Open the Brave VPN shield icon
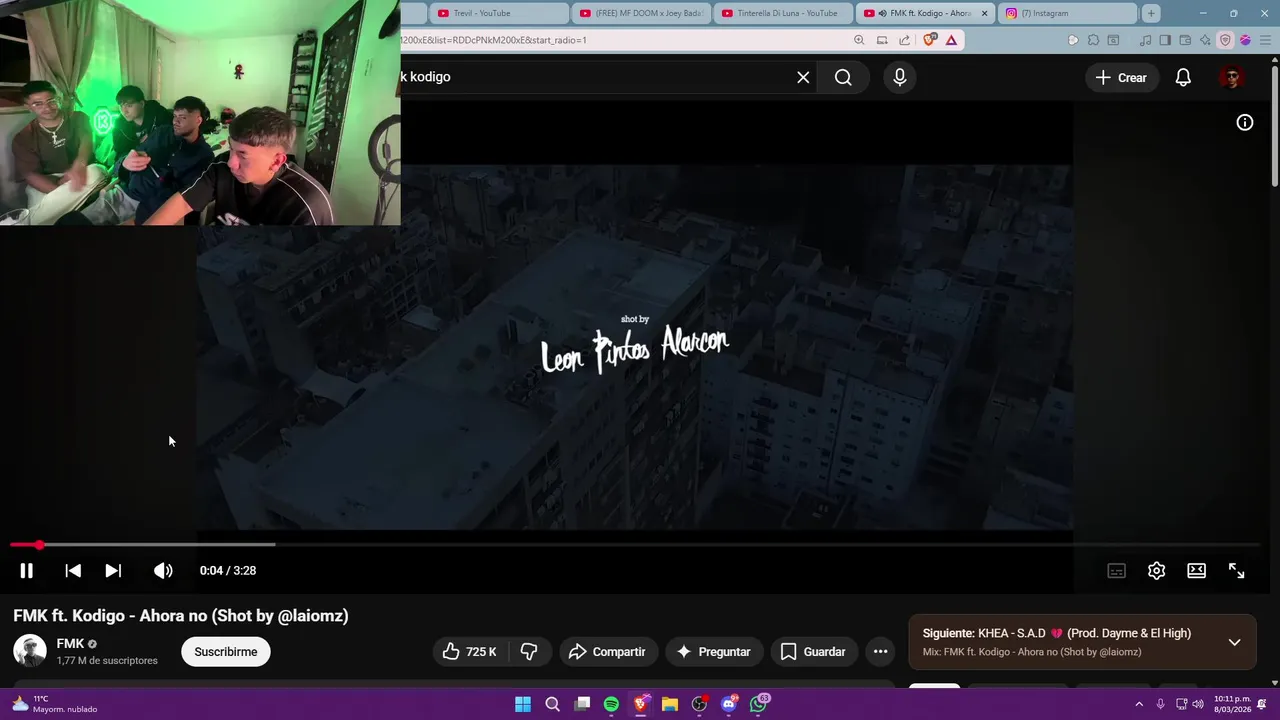Viewport: 1280px width, 720px height. [x=1225, y=40]
